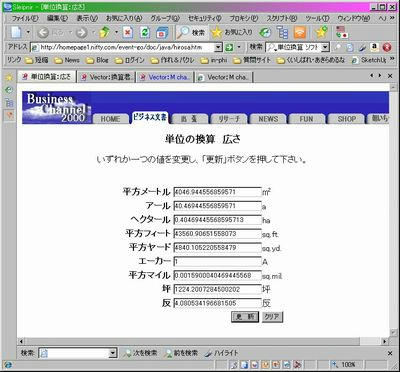Click 次を検索 find-next button
Image resolution: width=400 pixels, height=372 pixels.
click(140, 353)
